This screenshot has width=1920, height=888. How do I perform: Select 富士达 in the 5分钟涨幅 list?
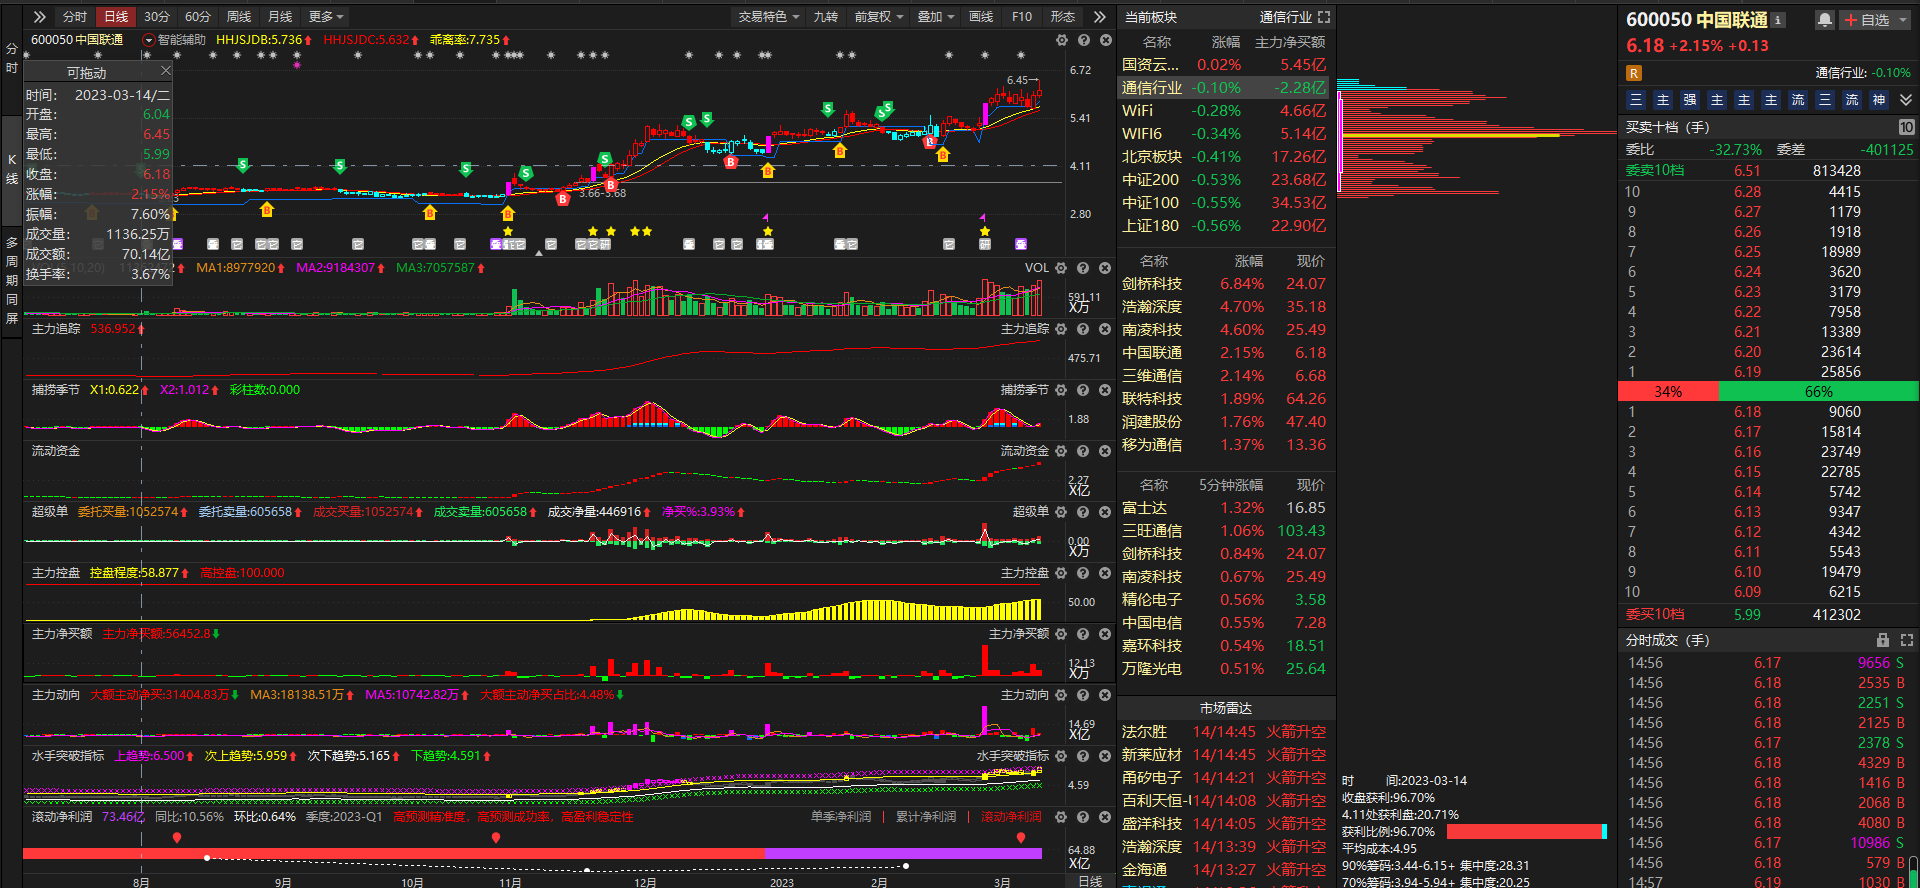click(1224, 508)
